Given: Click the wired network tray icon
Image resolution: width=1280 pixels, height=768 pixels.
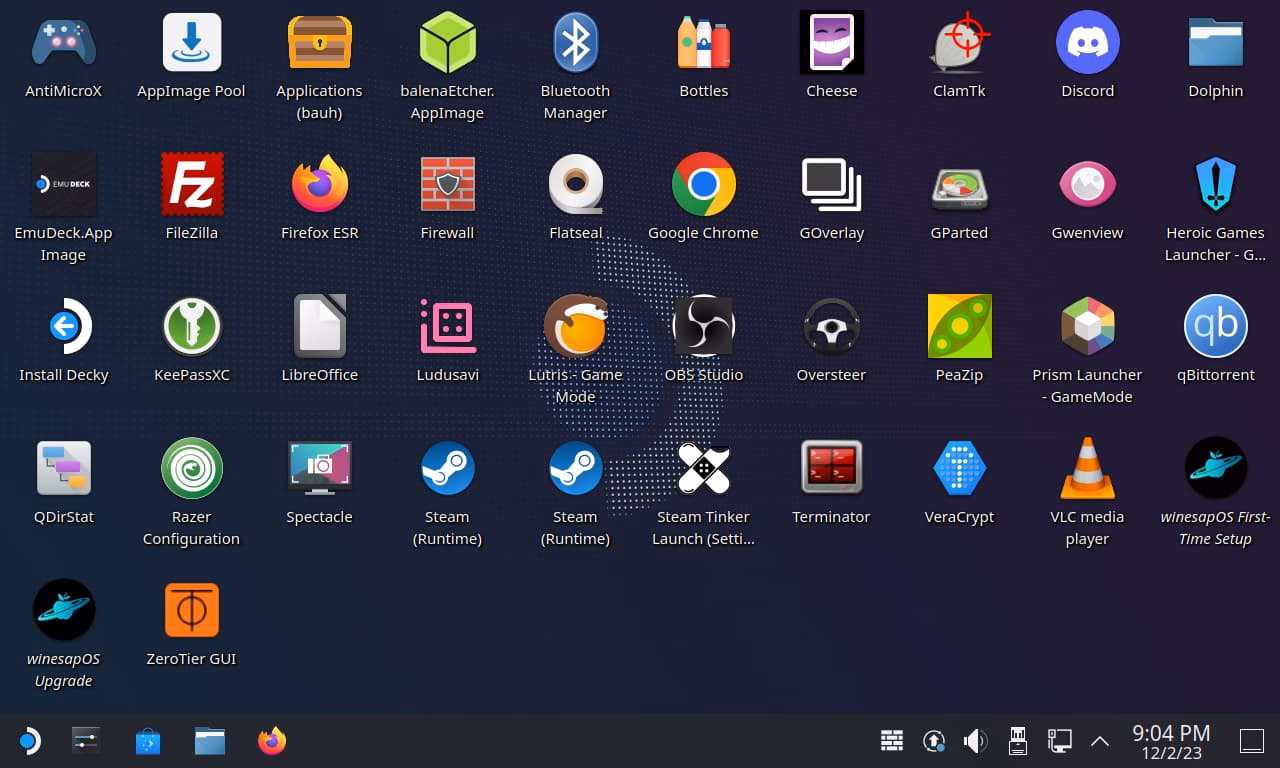Looking at the screenshot, I should coord(1059,741).
